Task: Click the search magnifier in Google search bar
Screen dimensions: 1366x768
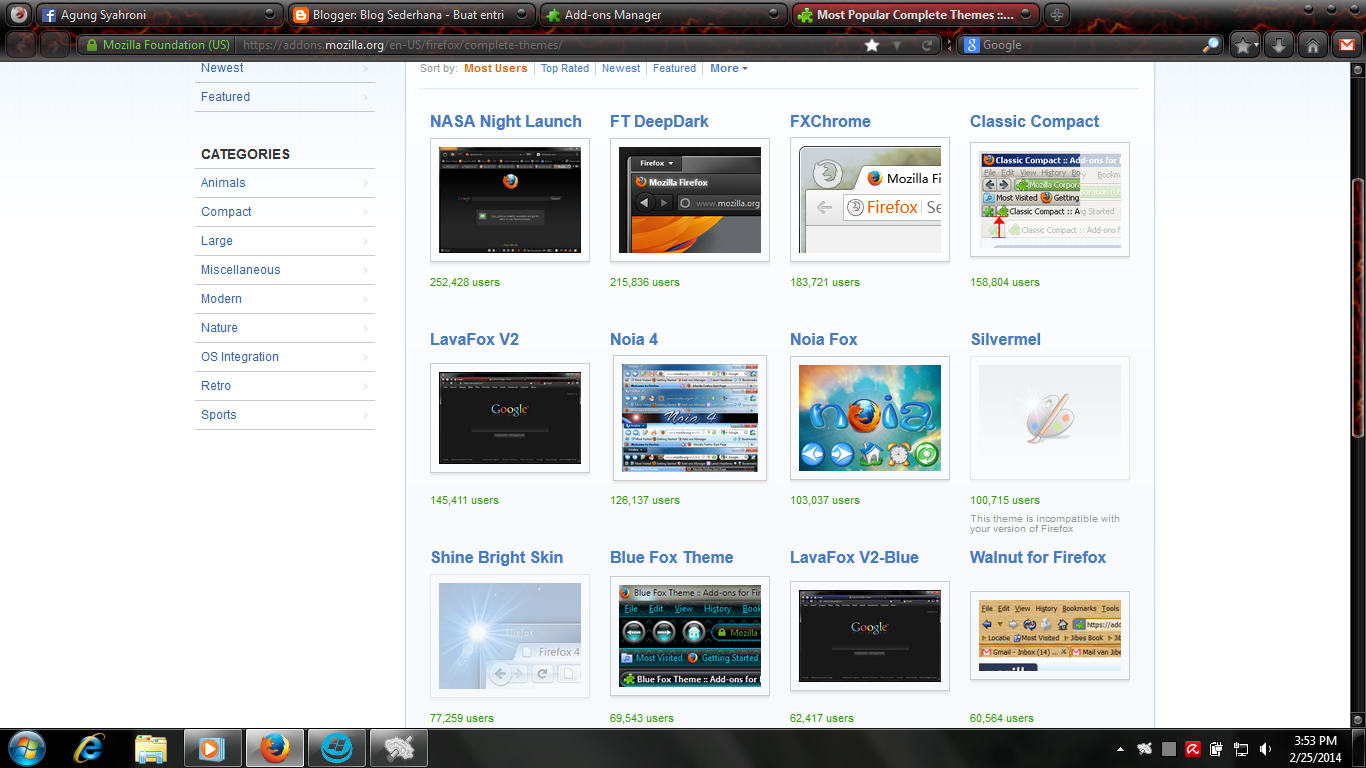Action: point(1211,45)
